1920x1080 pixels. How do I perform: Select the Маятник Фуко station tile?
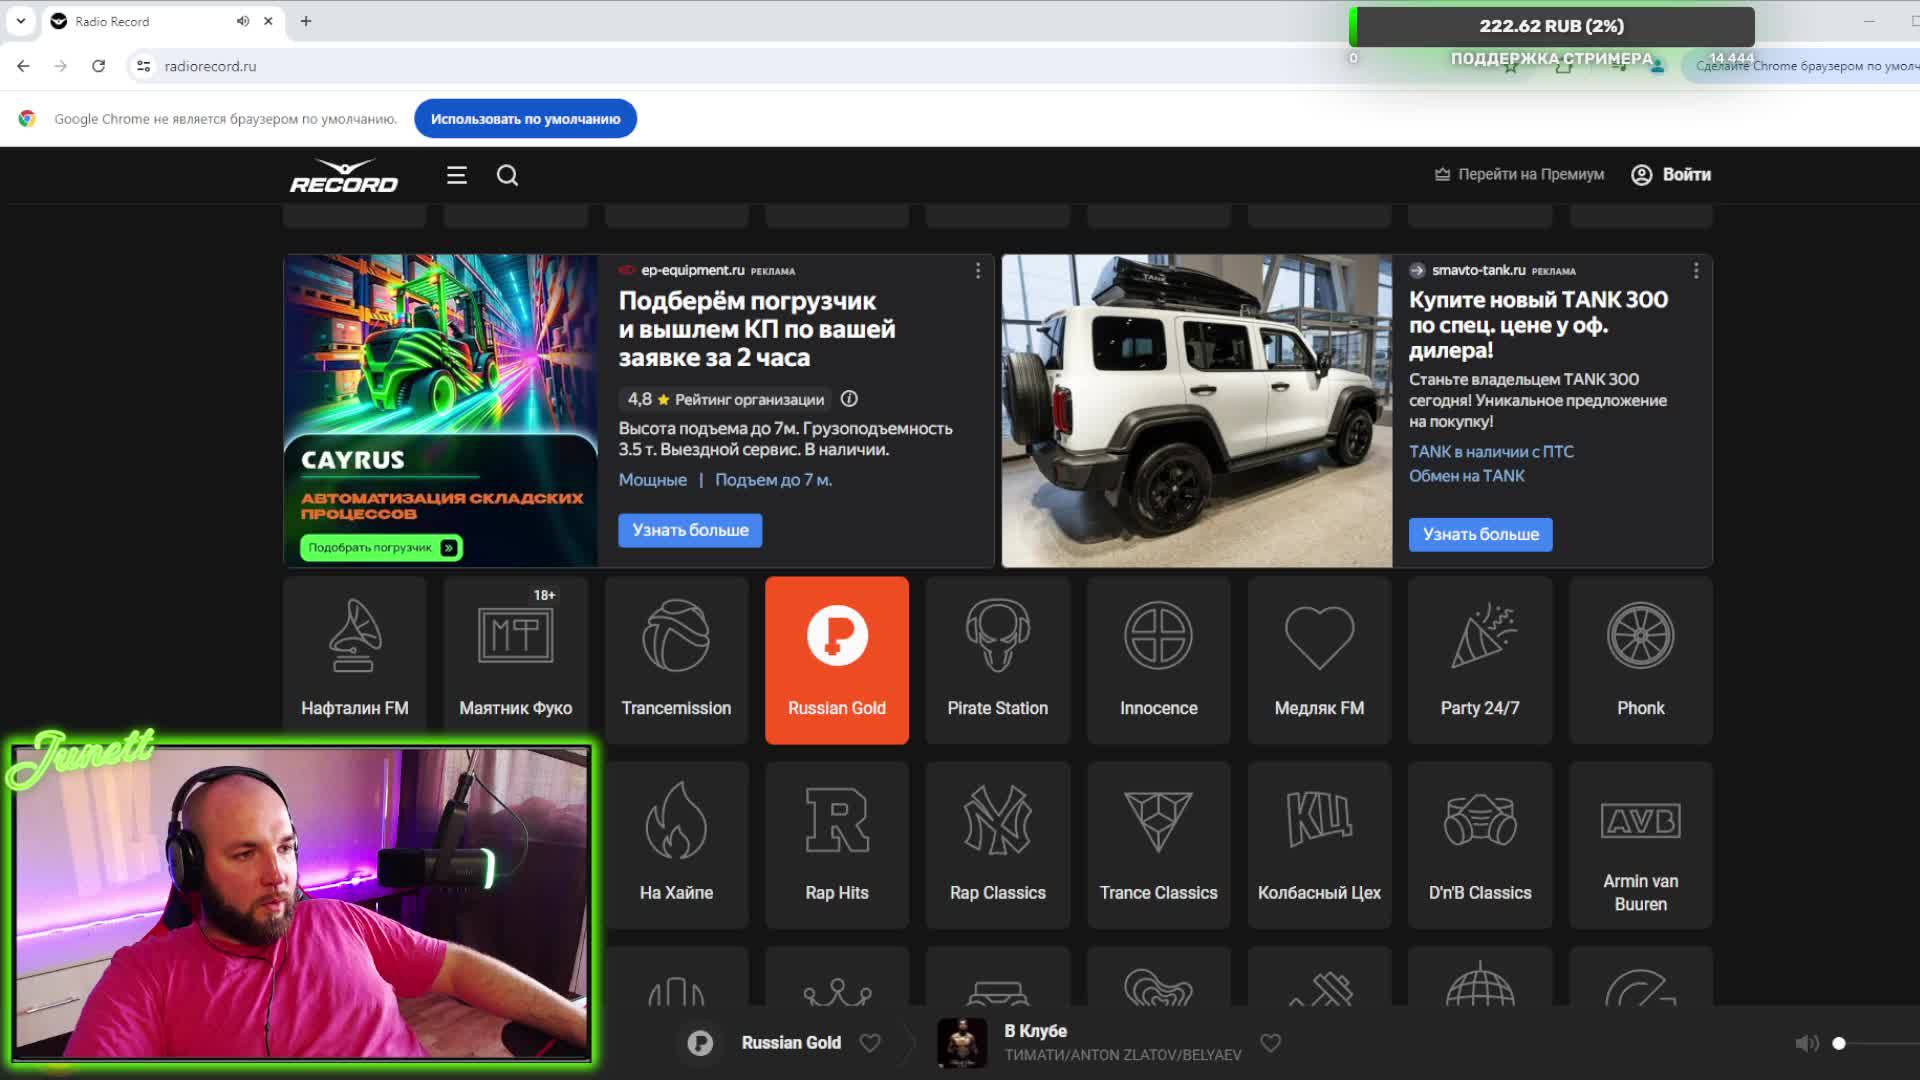coord(515,660)
